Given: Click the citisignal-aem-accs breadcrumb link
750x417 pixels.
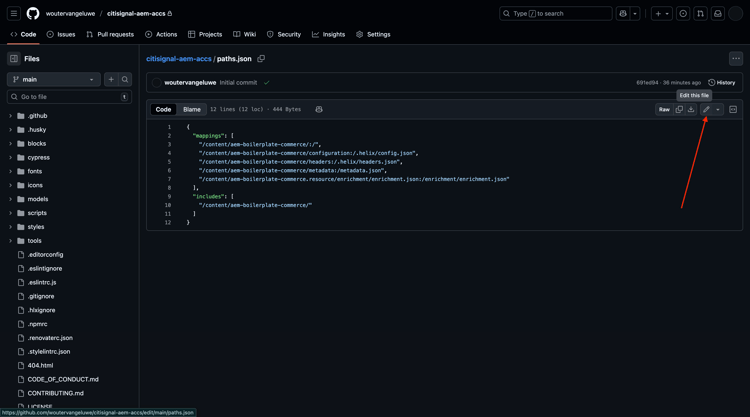Looking at the screenshot, I should coord(178,59).
